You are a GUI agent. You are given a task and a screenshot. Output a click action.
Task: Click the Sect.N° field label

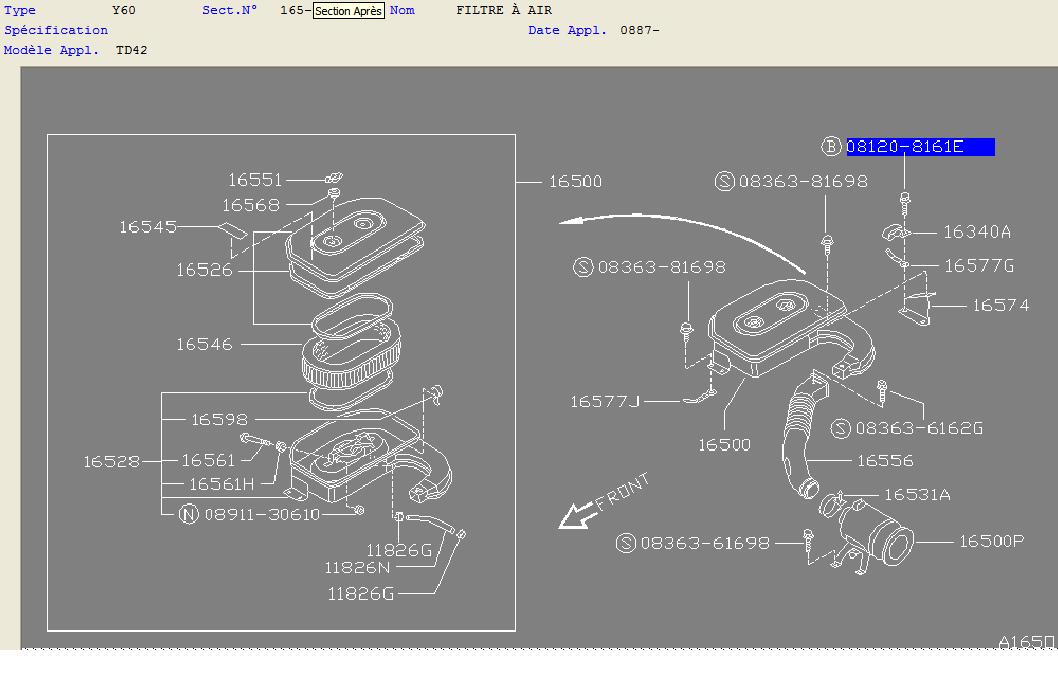(229, 10)
